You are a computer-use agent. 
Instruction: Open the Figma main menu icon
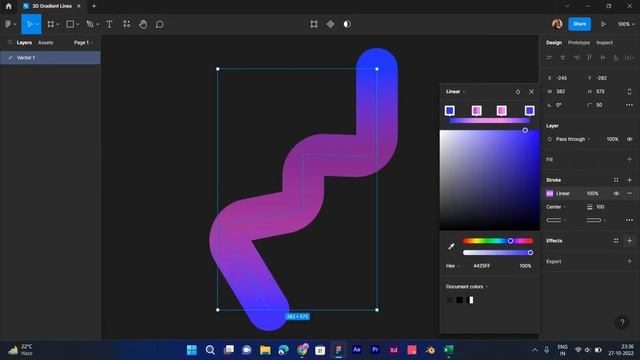coord(8,24)
